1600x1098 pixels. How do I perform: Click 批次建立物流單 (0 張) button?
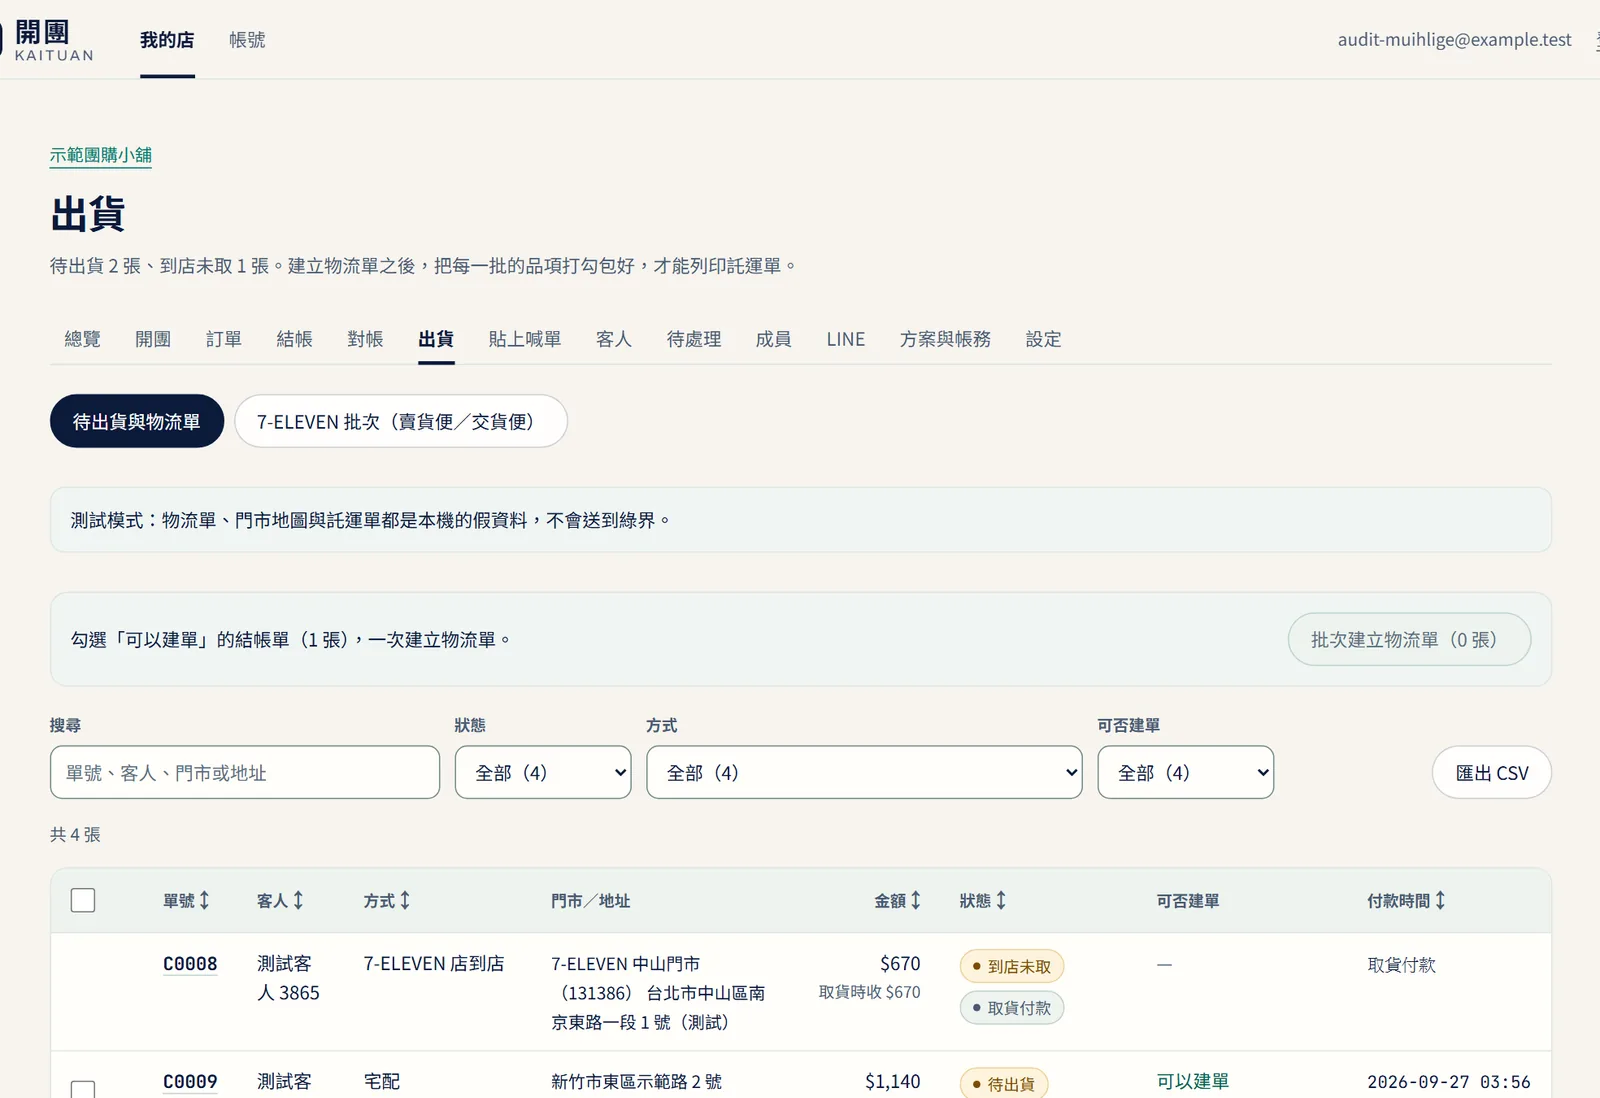(1409, 639)
